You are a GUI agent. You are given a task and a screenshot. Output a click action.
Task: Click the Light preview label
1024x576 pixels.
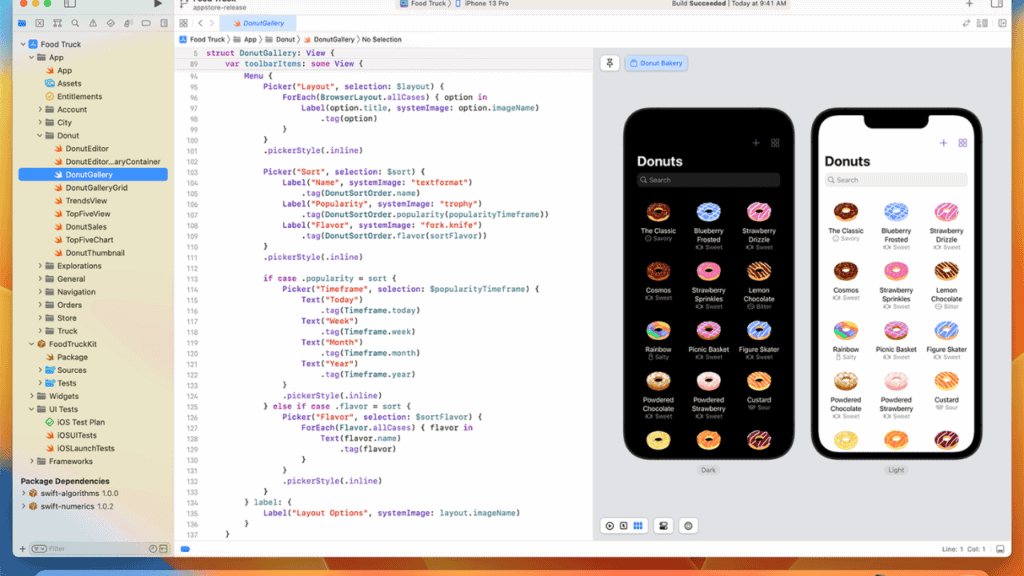(x=896, y=470)
